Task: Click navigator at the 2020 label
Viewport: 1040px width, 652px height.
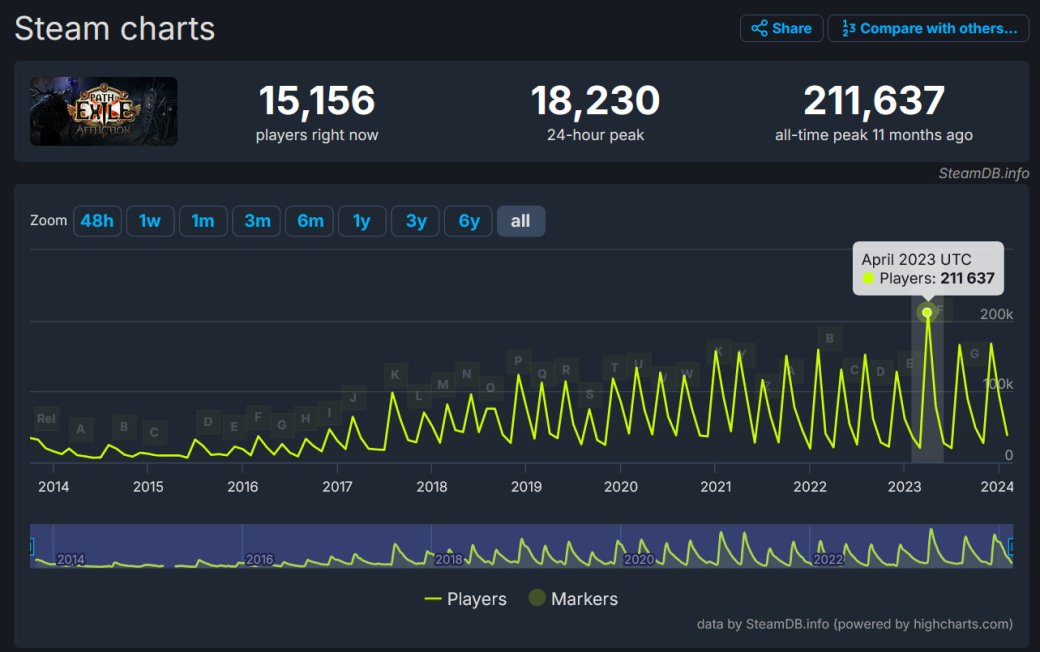Action: (639, 559)
